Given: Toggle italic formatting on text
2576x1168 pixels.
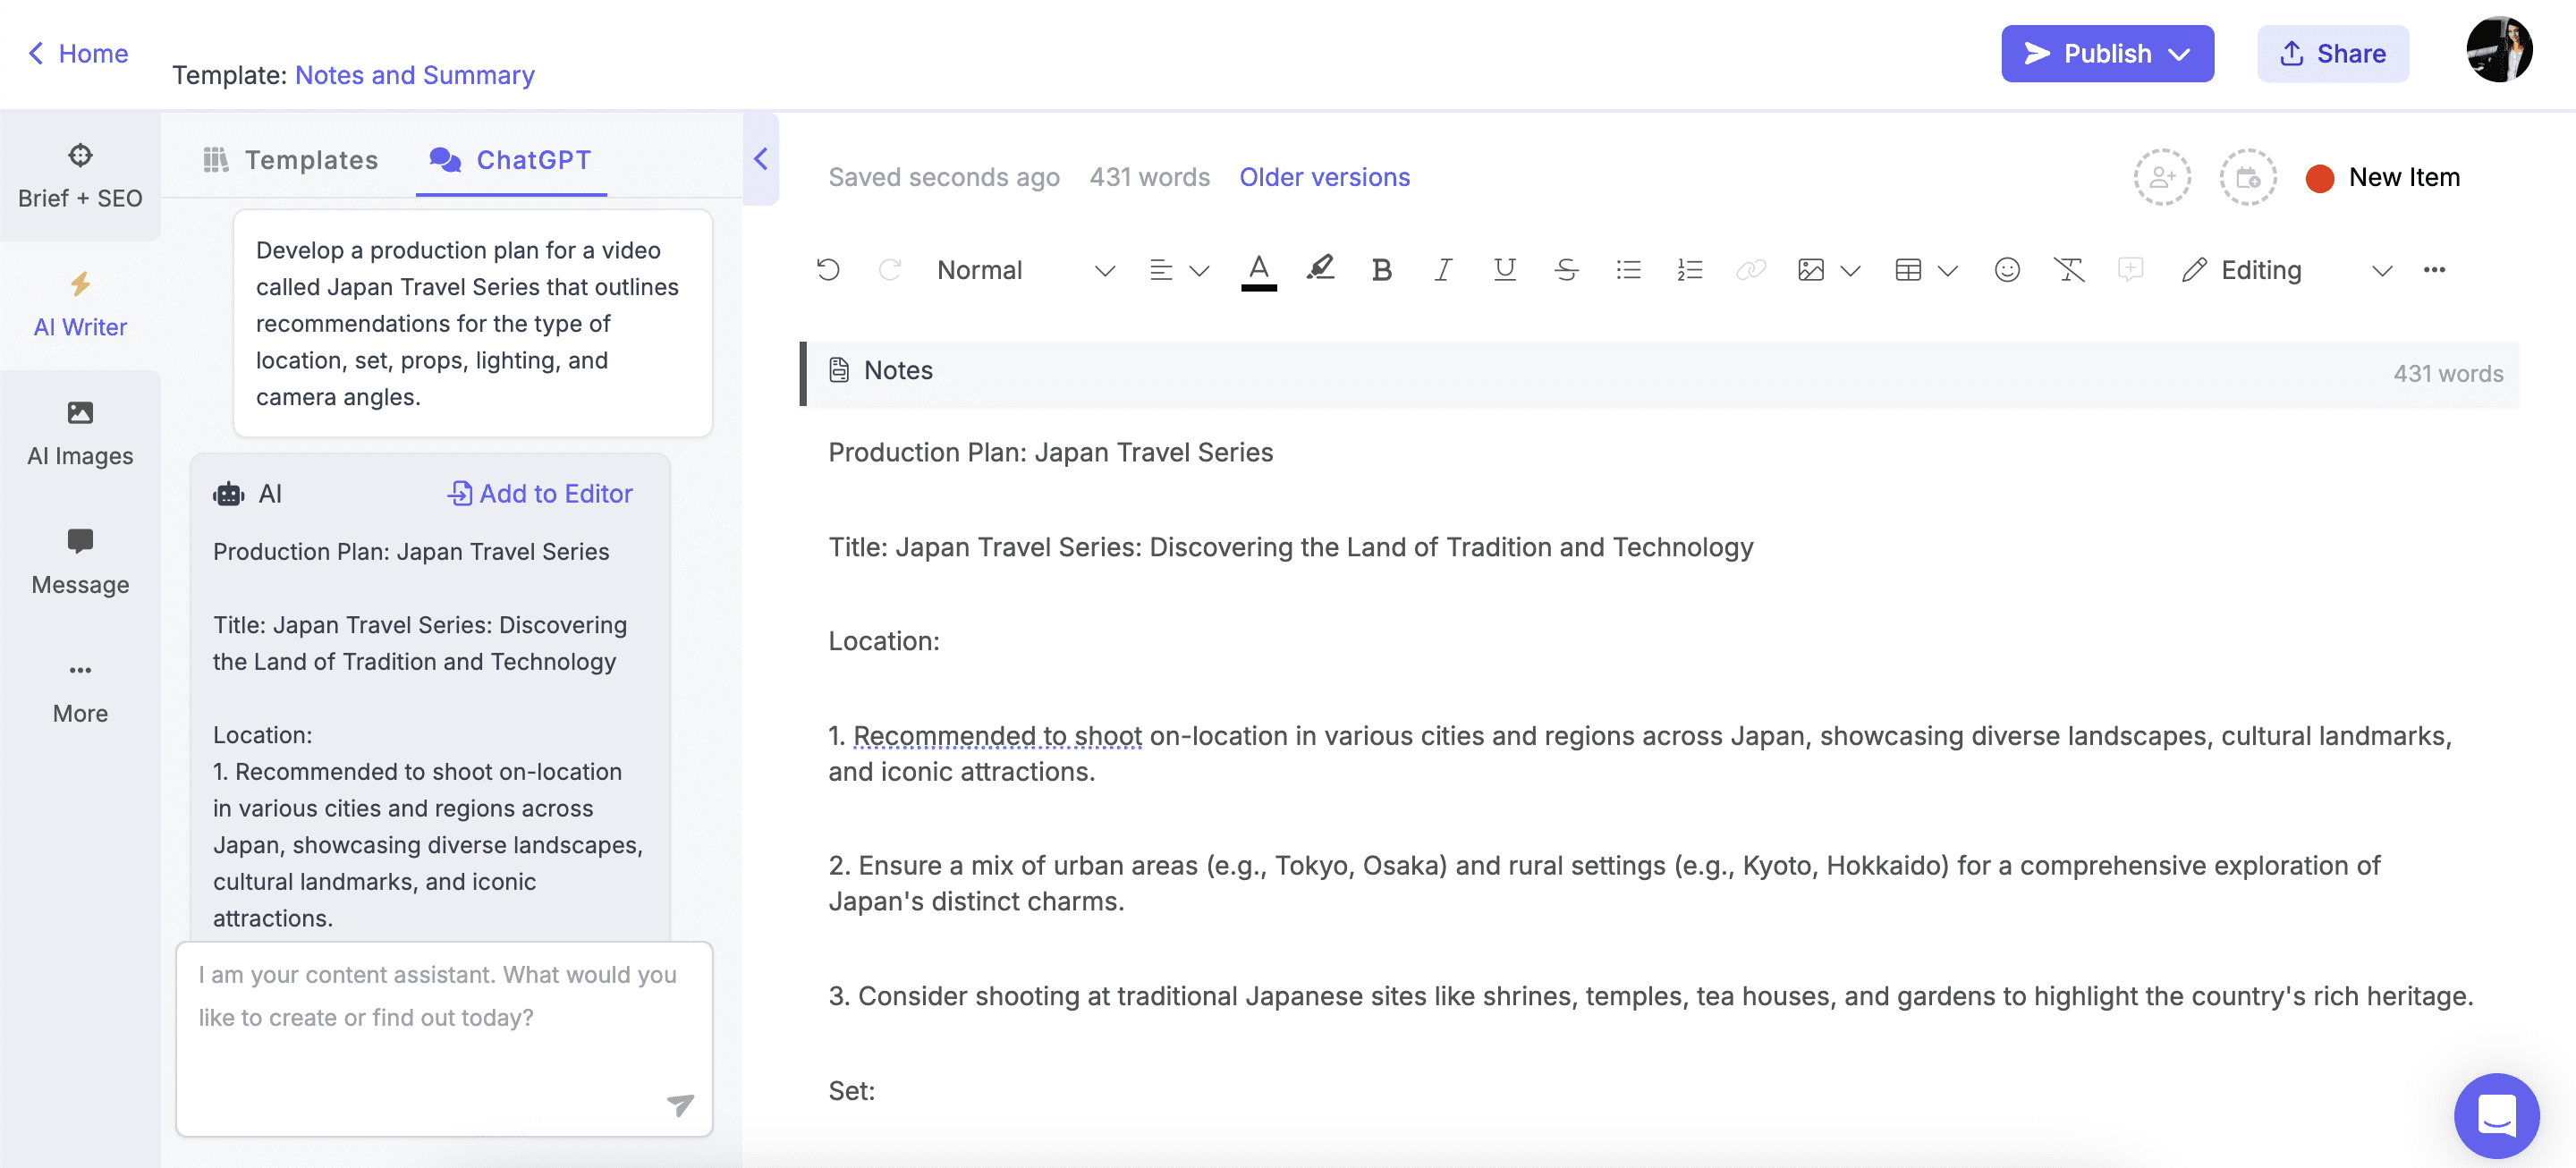Looking at the screenshot, I should click(1443, 267).
